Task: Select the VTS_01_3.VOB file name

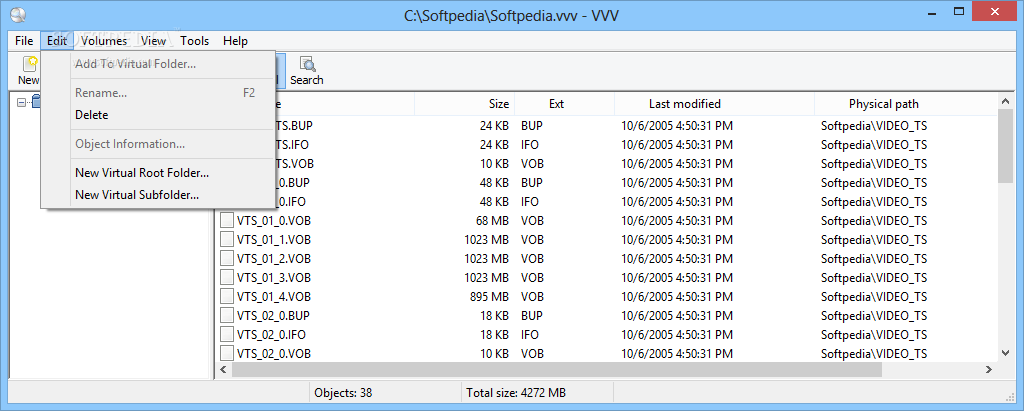Action: pyautogui.click(x=274, y=278)
